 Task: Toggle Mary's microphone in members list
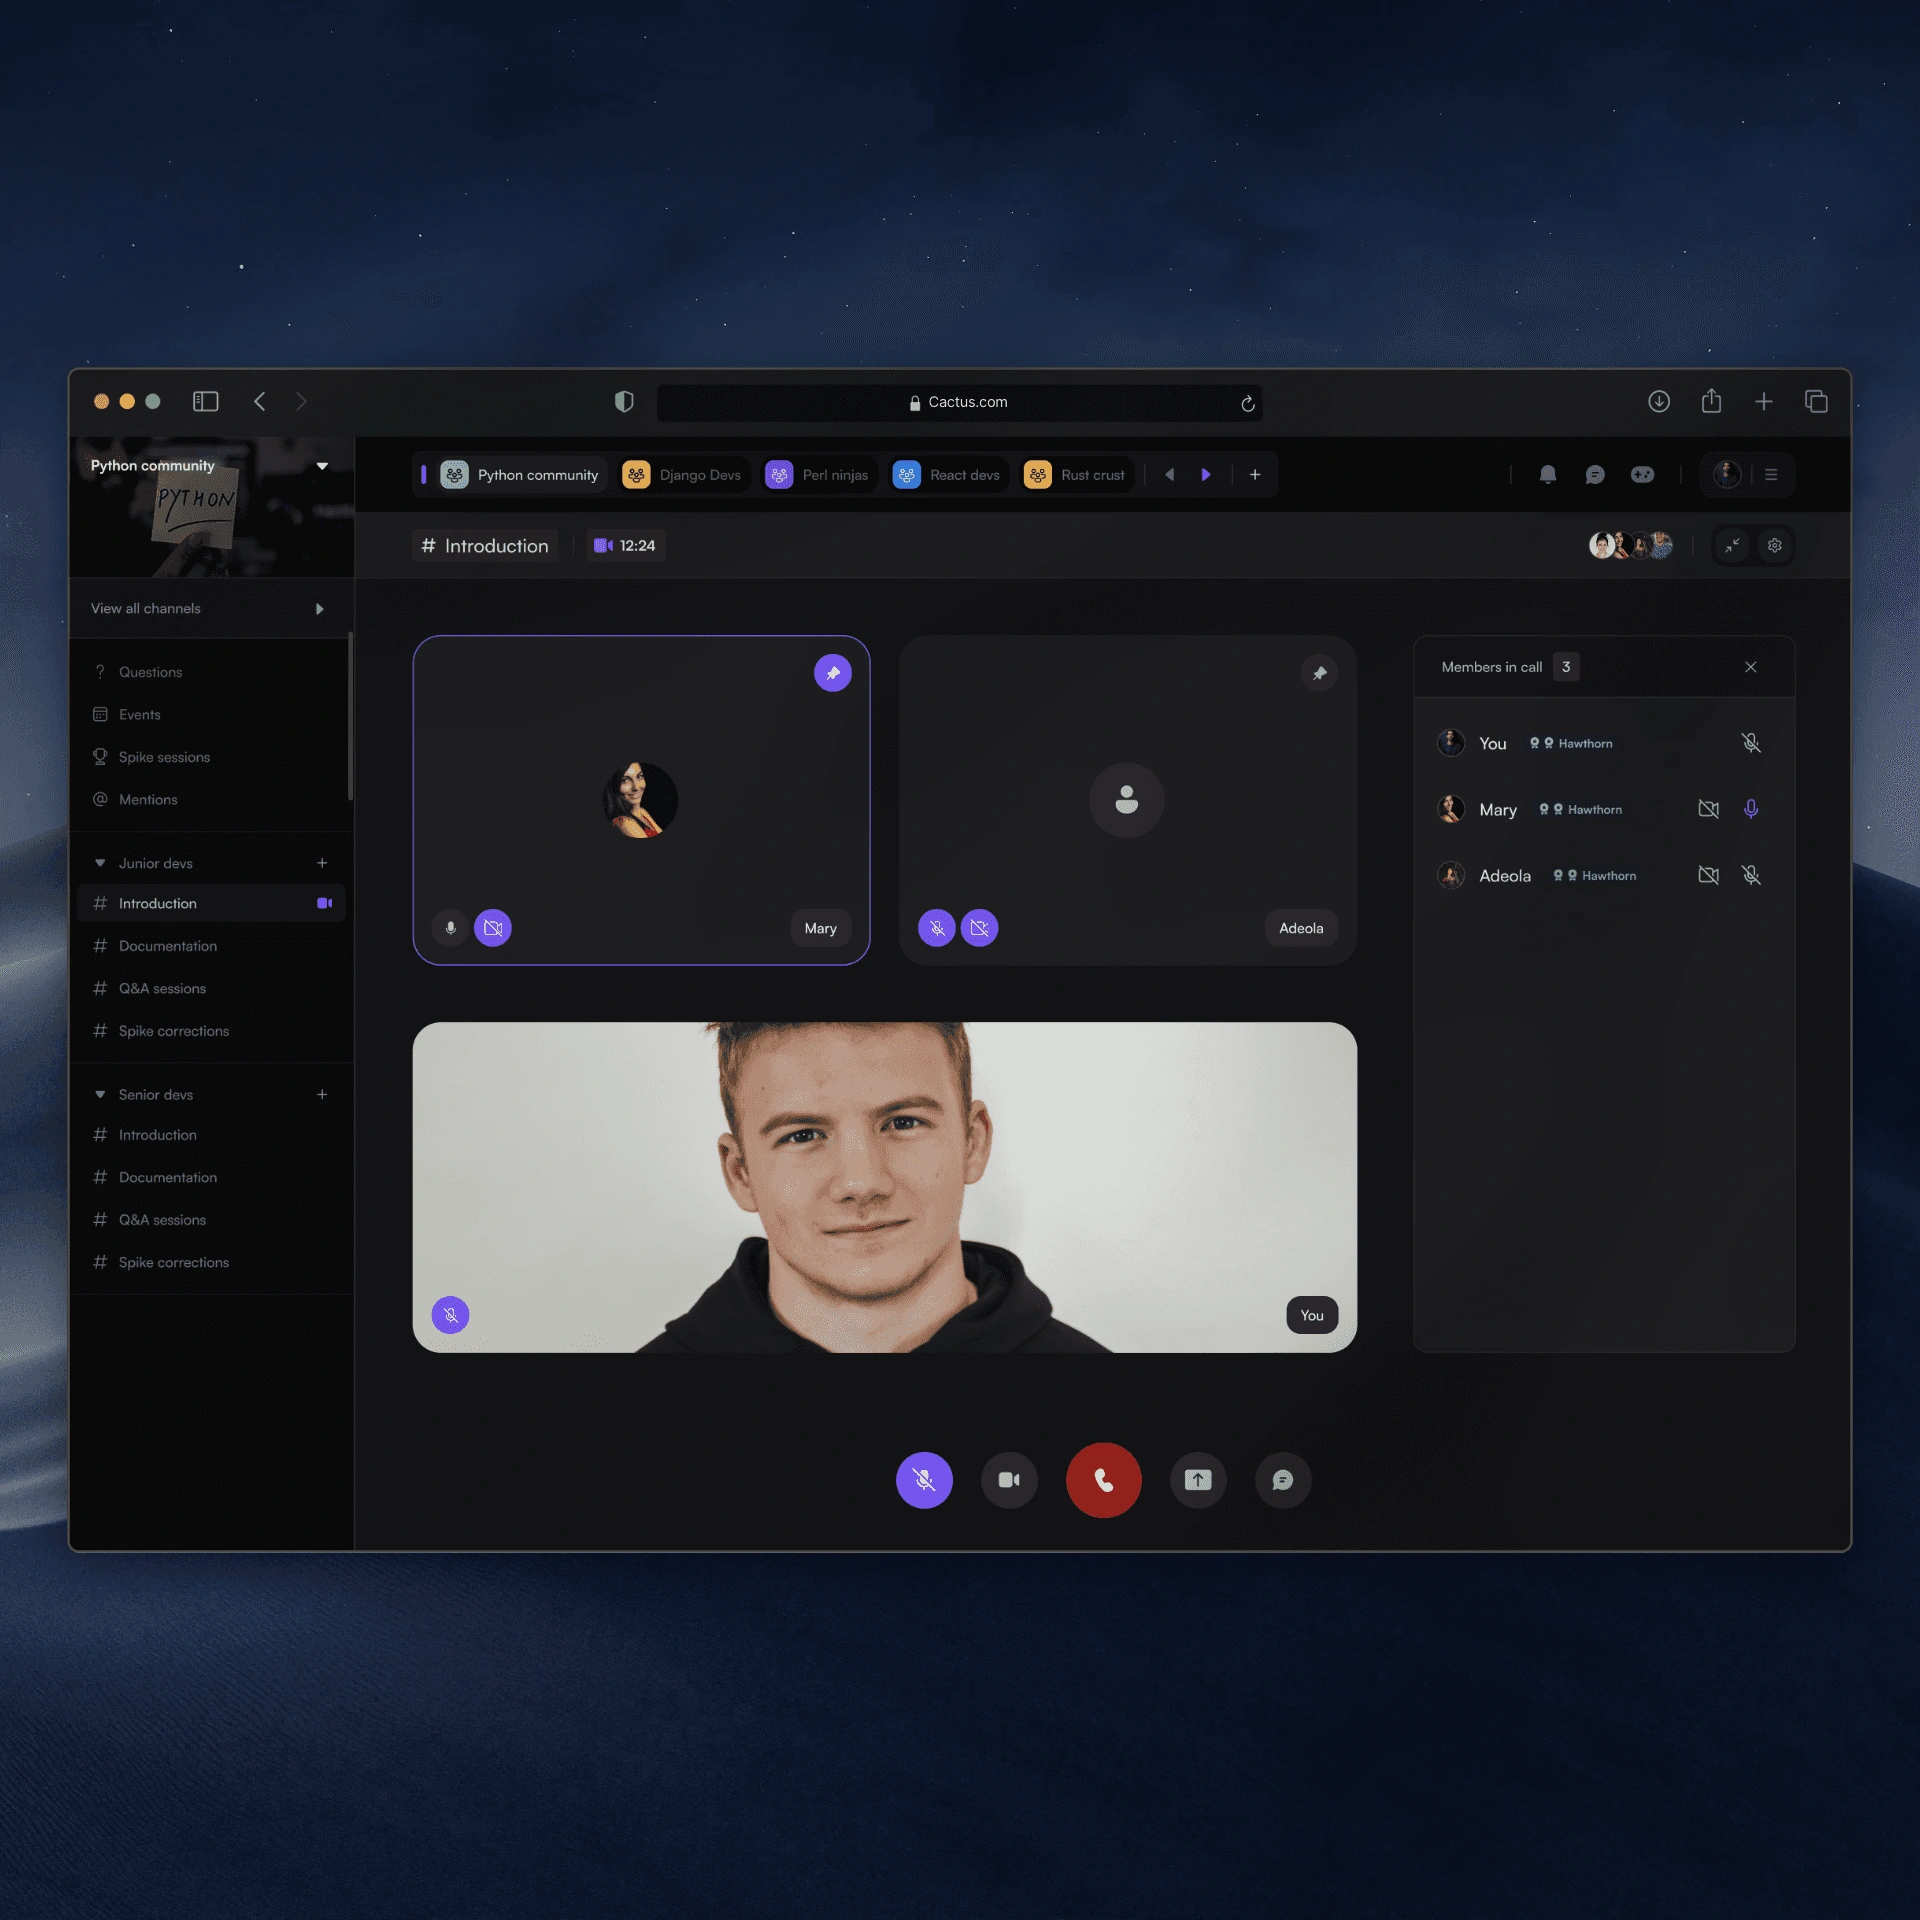click(x=1750, y=809)
